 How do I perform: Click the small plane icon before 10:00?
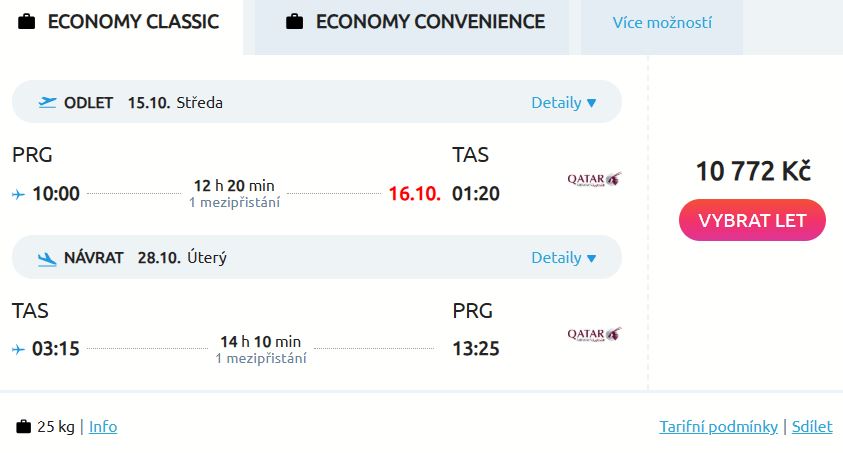[x=18, y=194]
